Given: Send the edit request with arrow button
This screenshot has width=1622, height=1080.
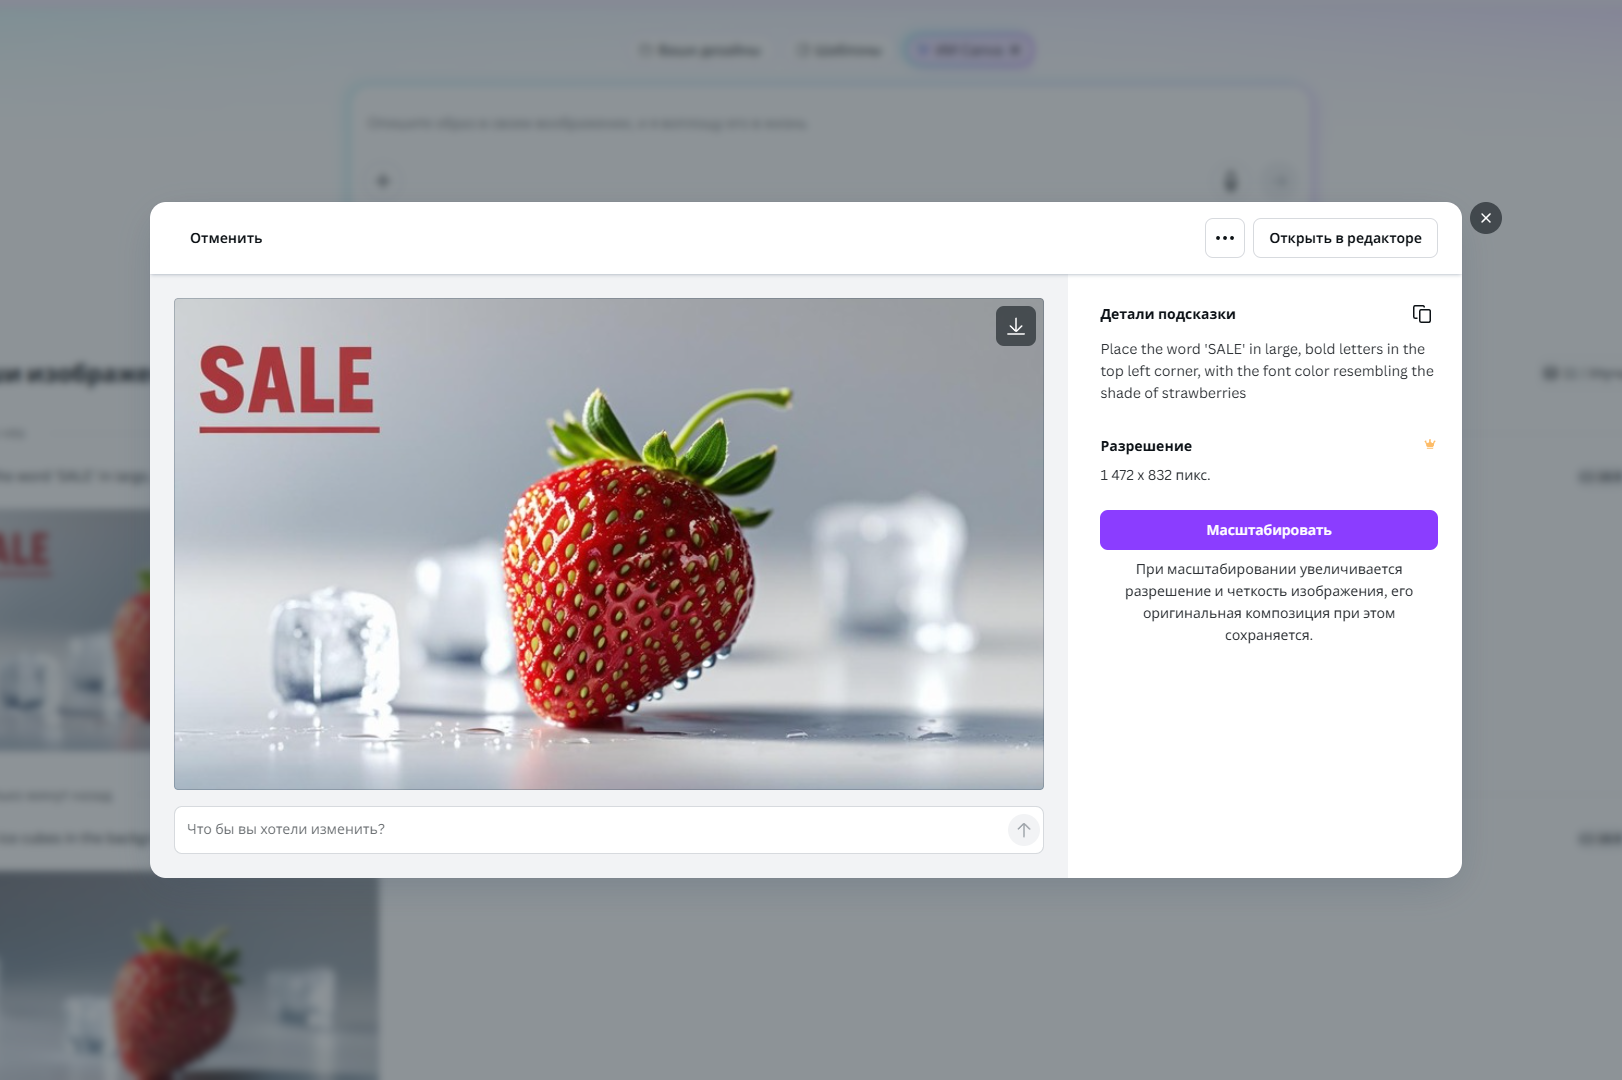Looking at the screenshot, I should pyautogui.click(x=1023, y=830).
